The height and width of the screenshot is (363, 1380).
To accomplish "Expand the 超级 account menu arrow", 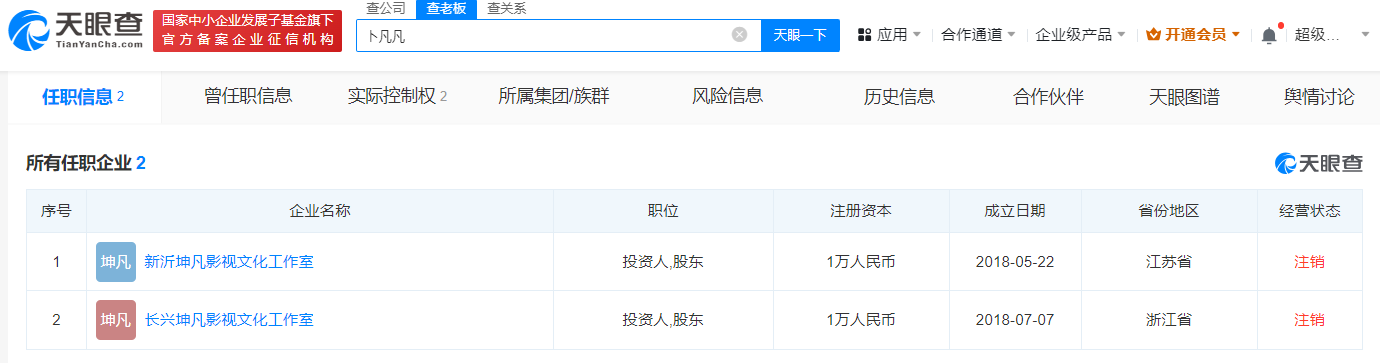I will [x=1365, y=35].
